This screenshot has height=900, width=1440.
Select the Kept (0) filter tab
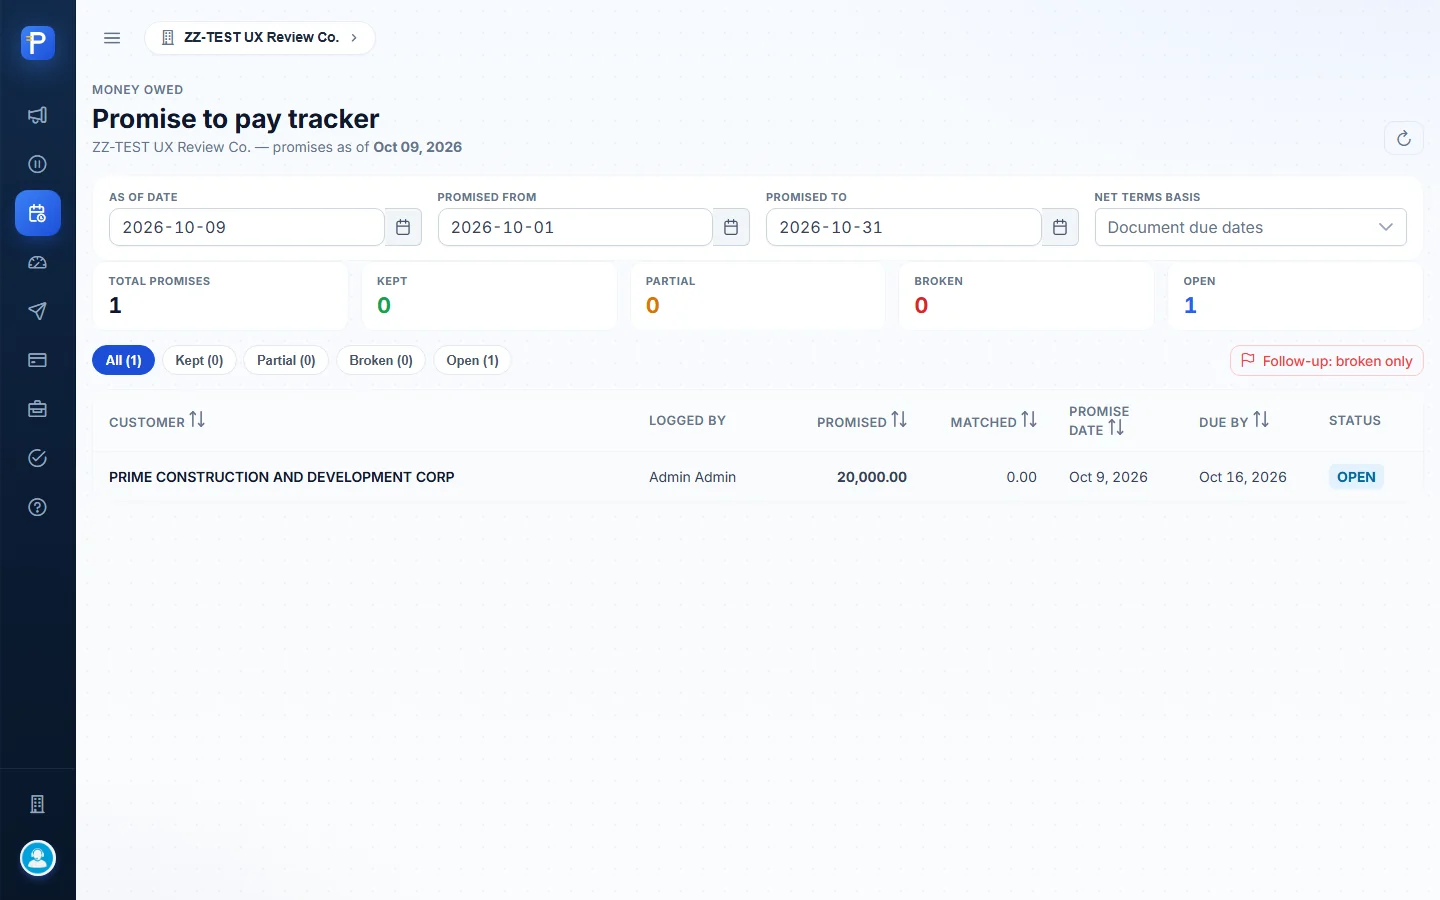199,360
